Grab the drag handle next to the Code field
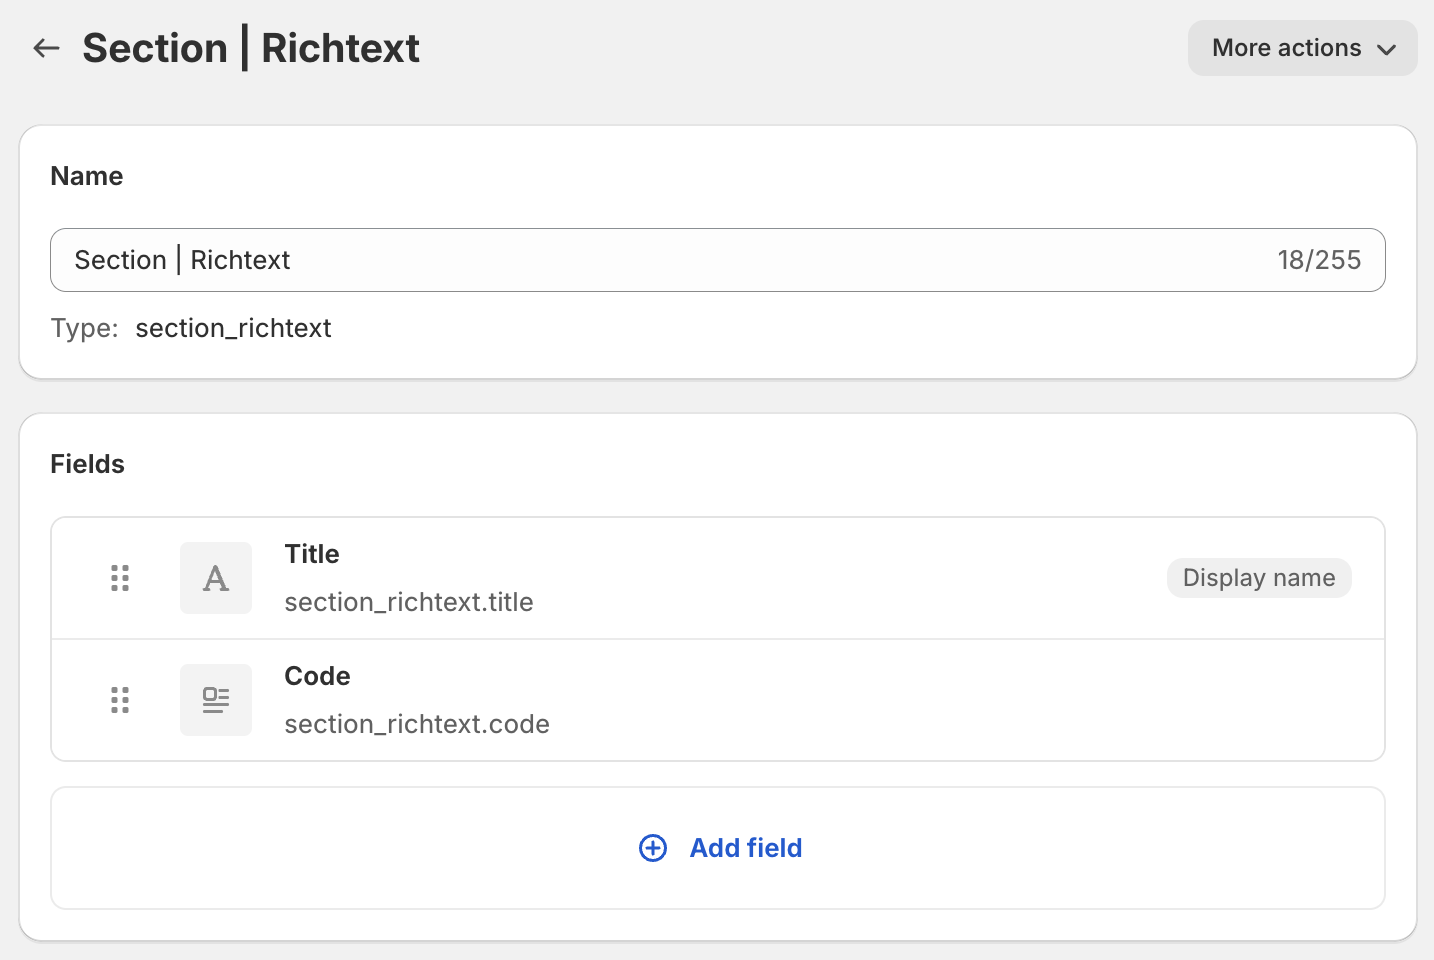This screenshot has height=960, width=1434. [x=120, y=700]
